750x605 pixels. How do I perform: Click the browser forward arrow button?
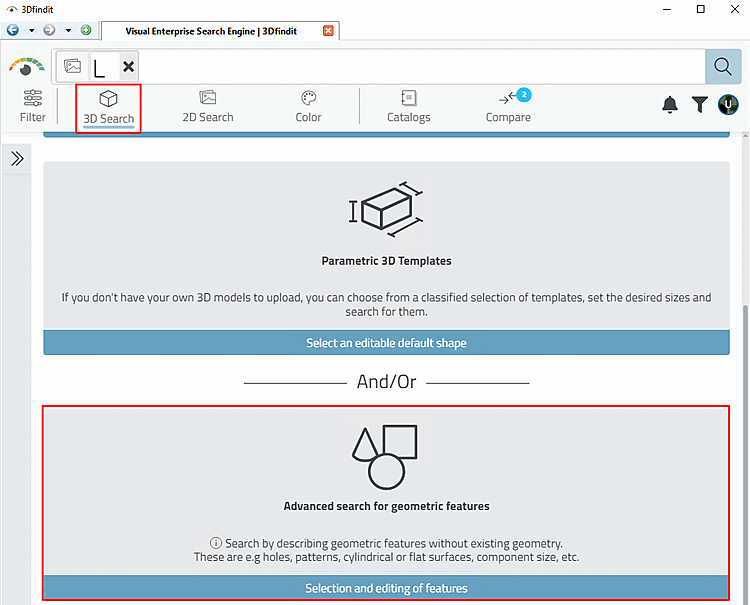[x=49, y=30]
